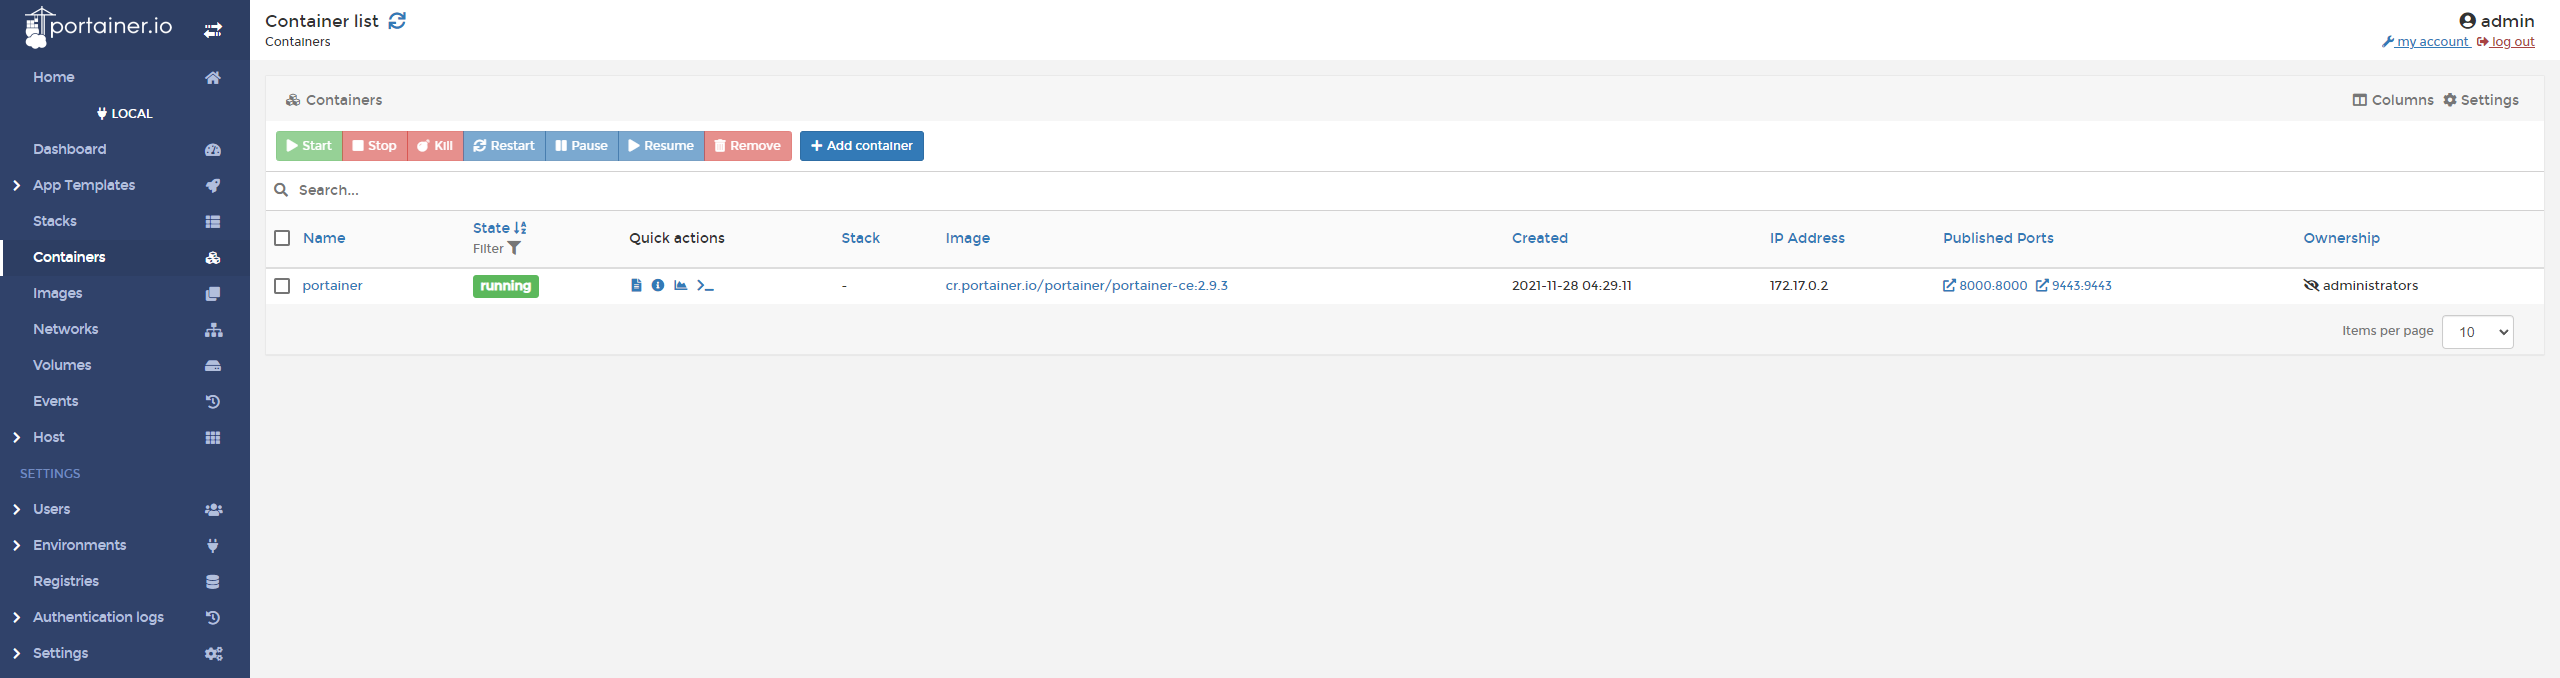The image size is (2560, 678).
Task: Click the Restart button
Action: [x=504, y=146]
